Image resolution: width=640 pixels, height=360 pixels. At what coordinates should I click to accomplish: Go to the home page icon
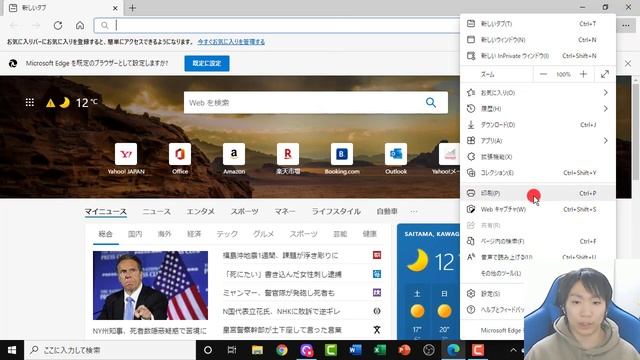(80, 25)
